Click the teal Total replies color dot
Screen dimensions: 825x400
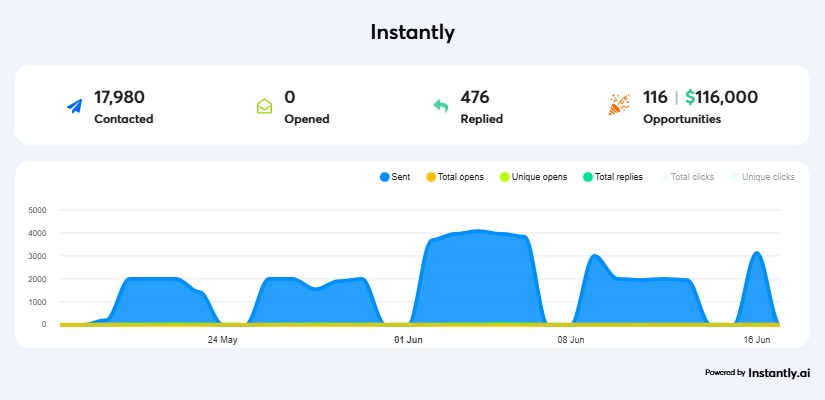pyautogui.click(x=588, y=177)
